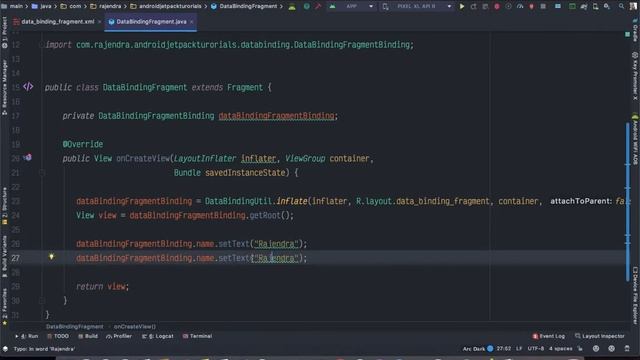Open the Profiler tool window tab
640x360 pixels.
coord(119,336)
